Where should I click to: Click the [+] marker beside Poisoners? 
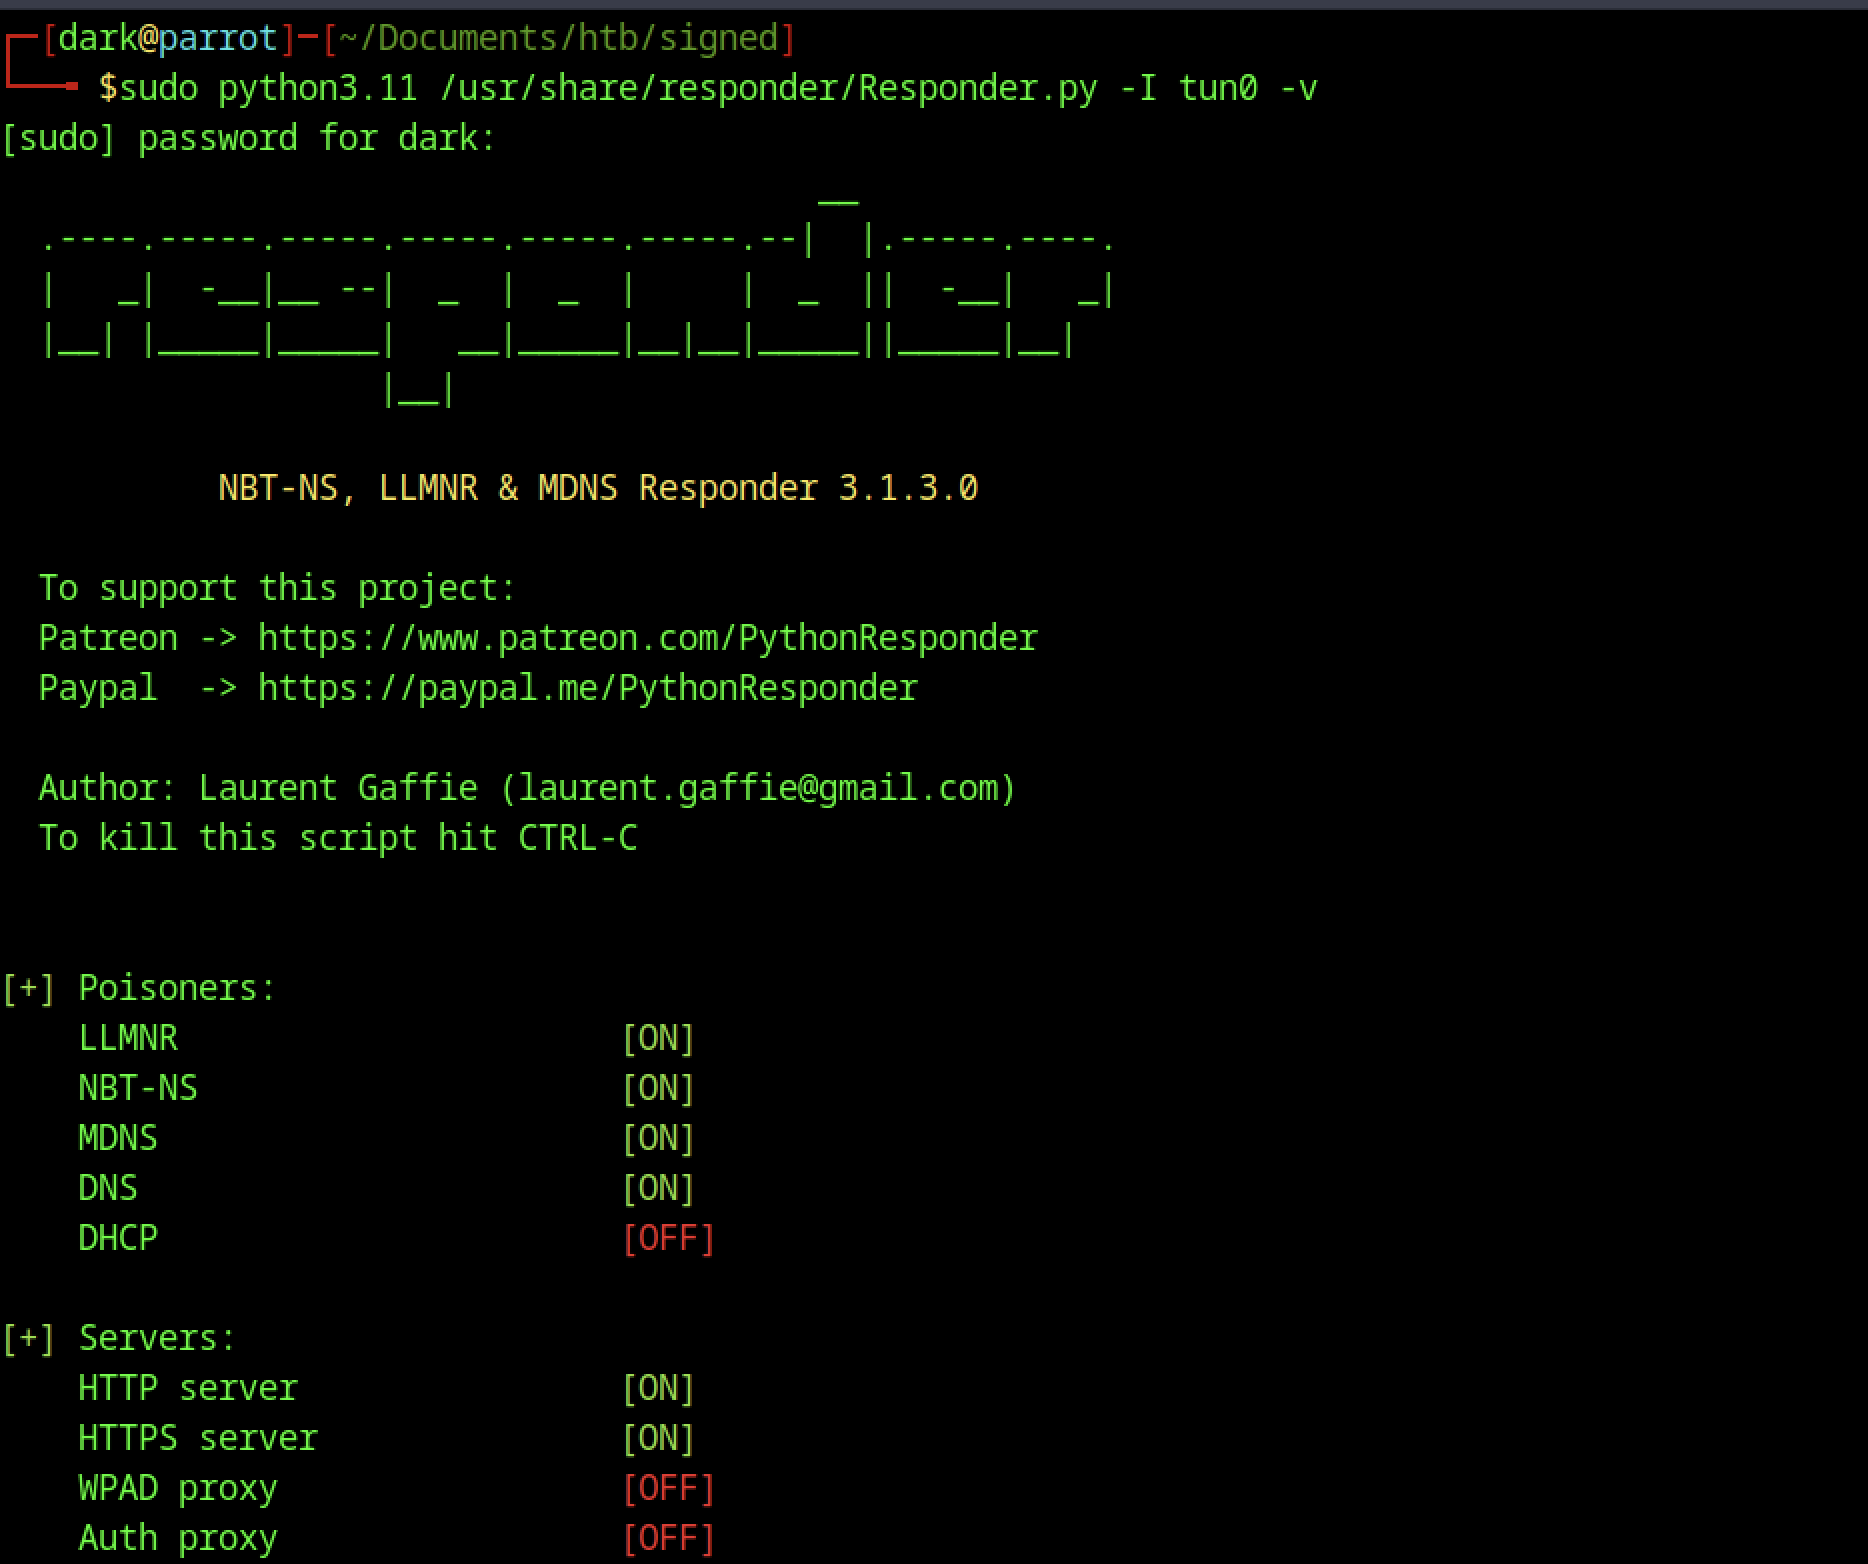tap(28, 988)
